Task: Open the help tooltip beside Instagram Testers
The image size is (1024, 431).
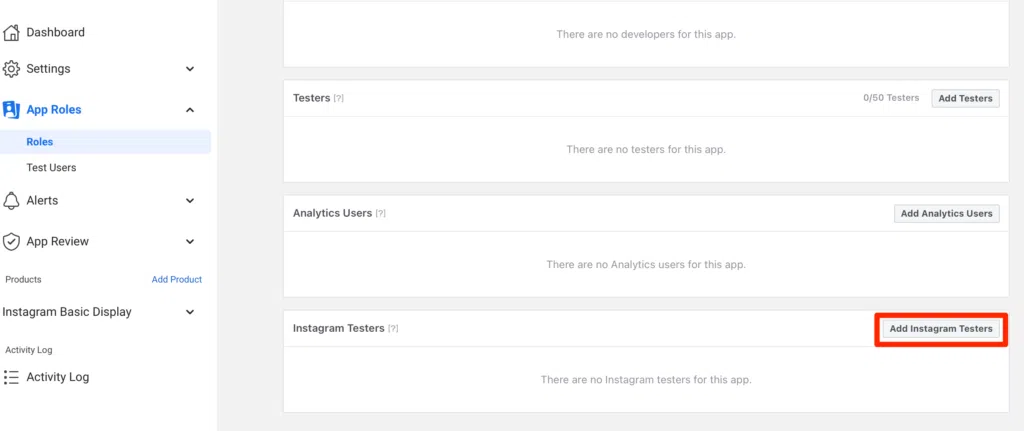Action: point(393,328)
